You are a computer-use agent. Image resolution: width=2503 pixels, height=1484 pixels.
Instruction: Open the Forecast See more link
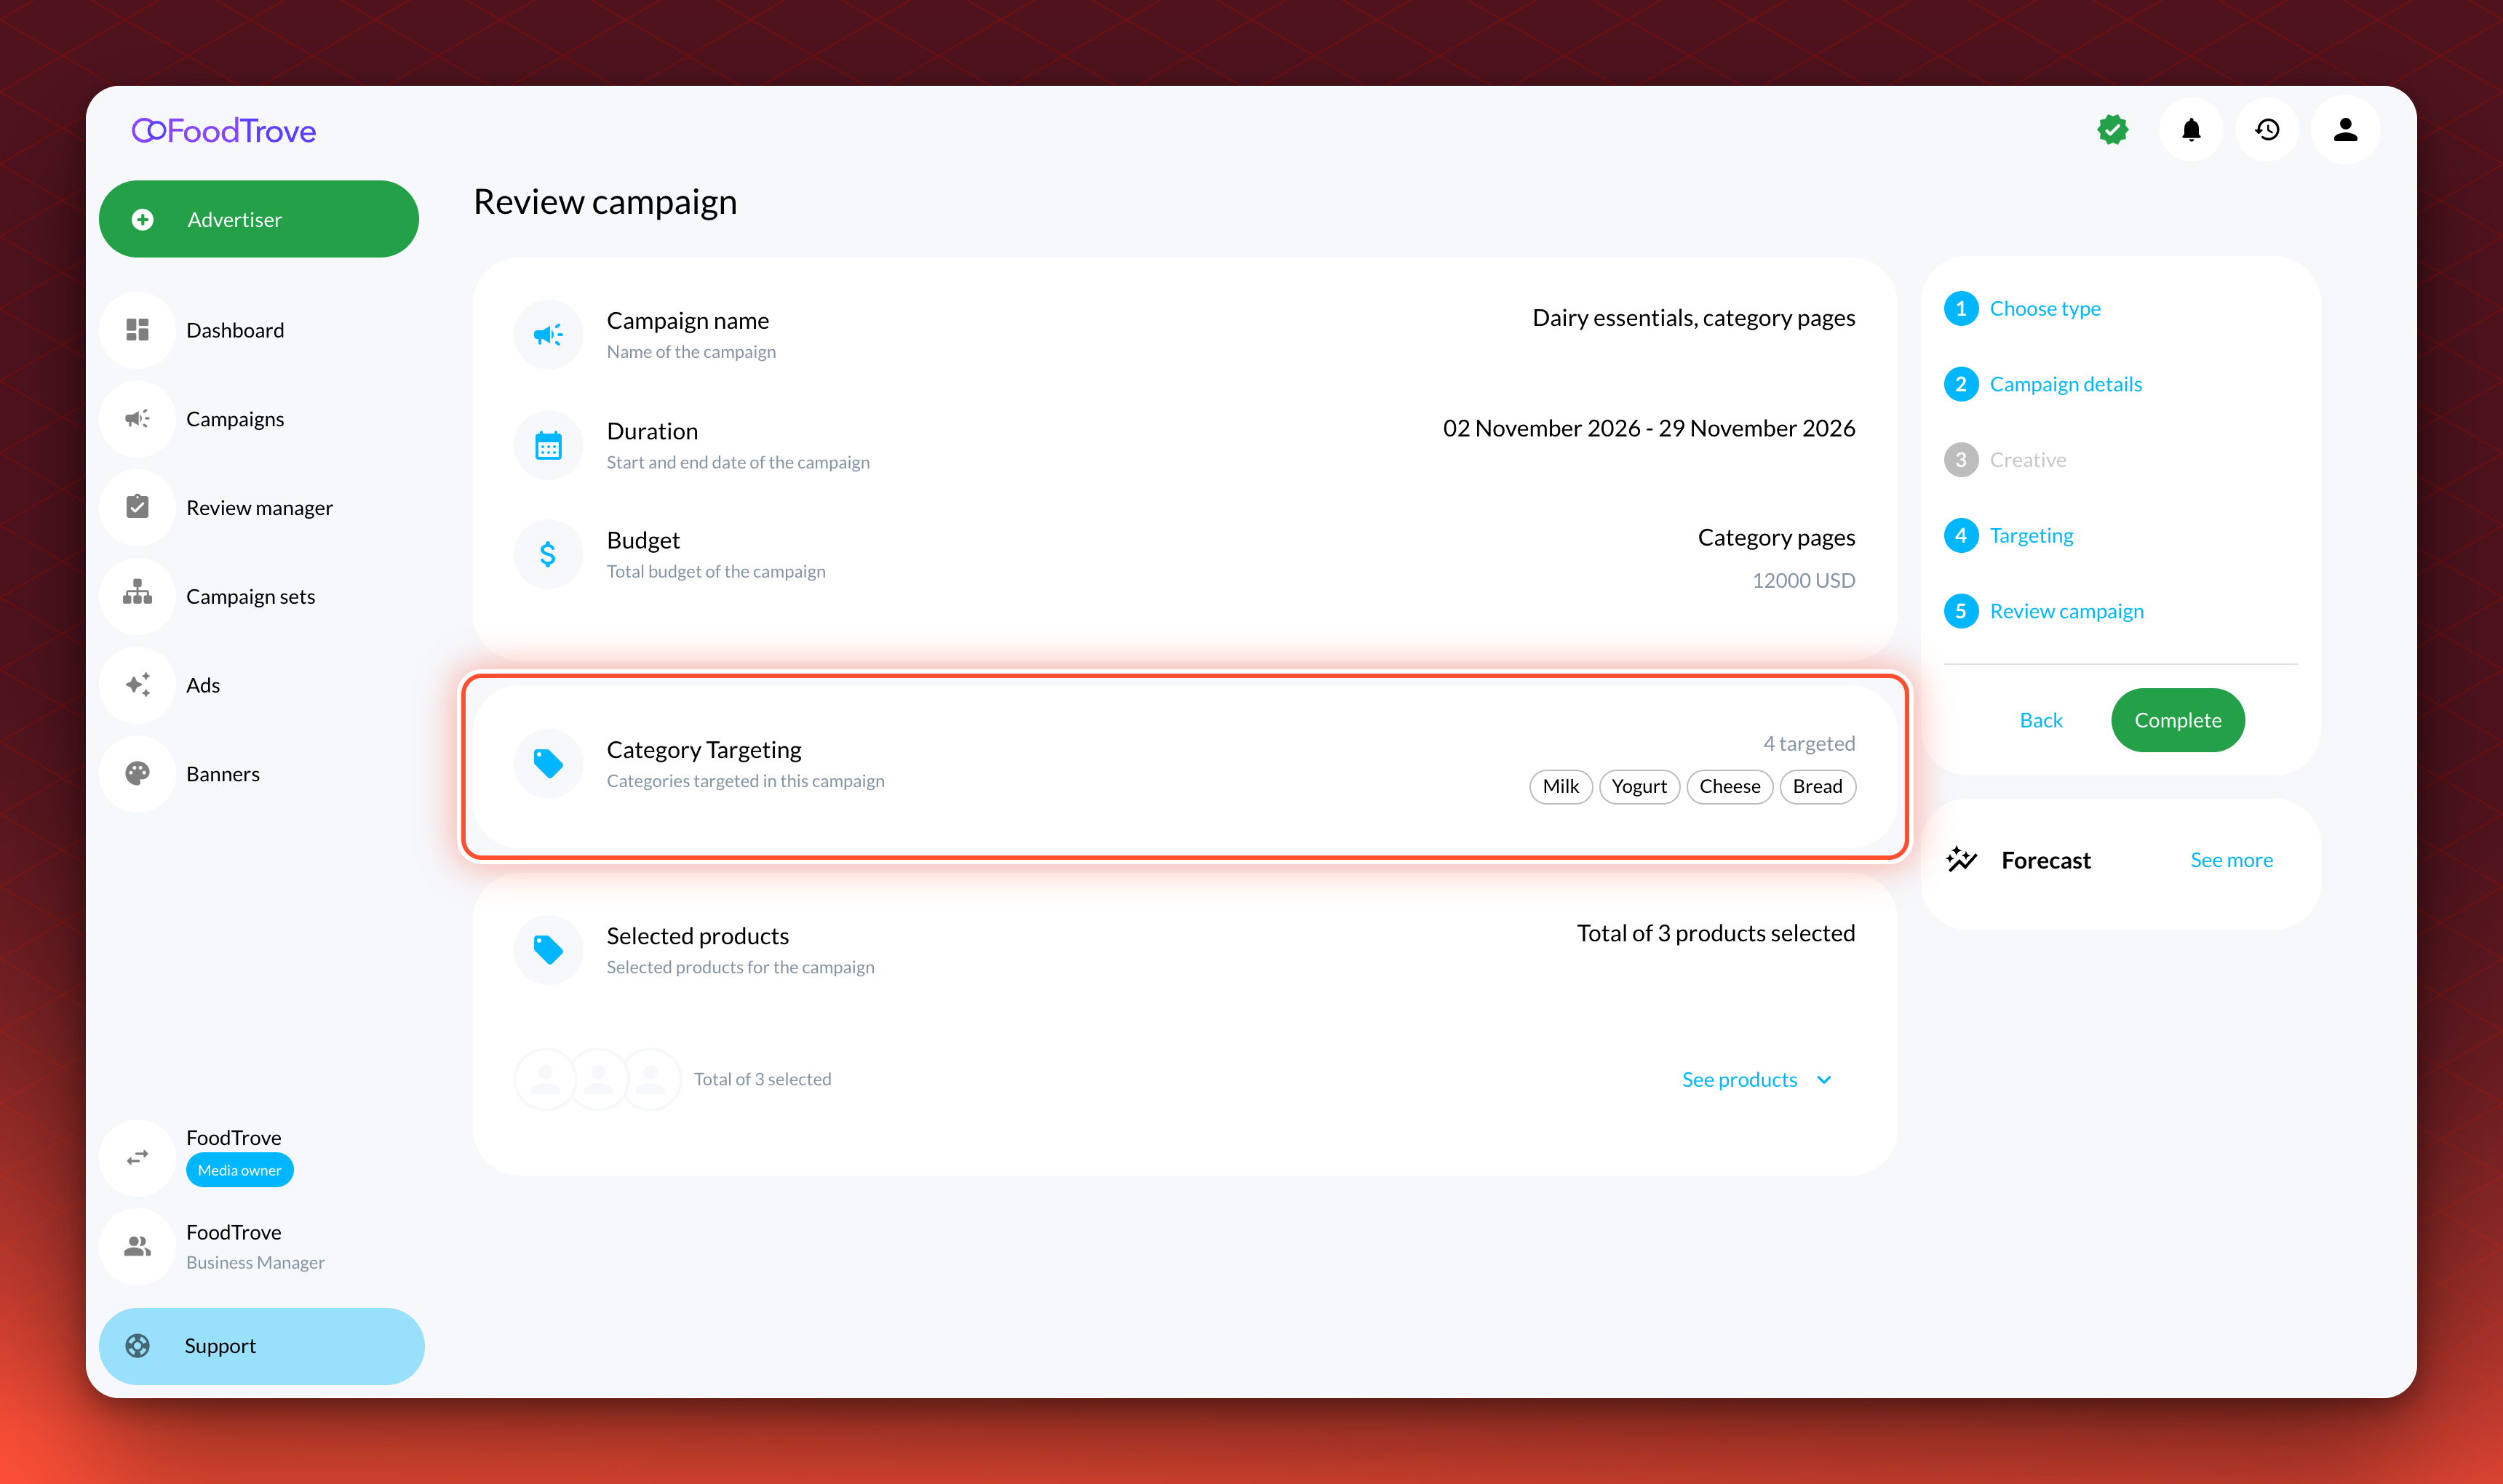click(2231, 860)
